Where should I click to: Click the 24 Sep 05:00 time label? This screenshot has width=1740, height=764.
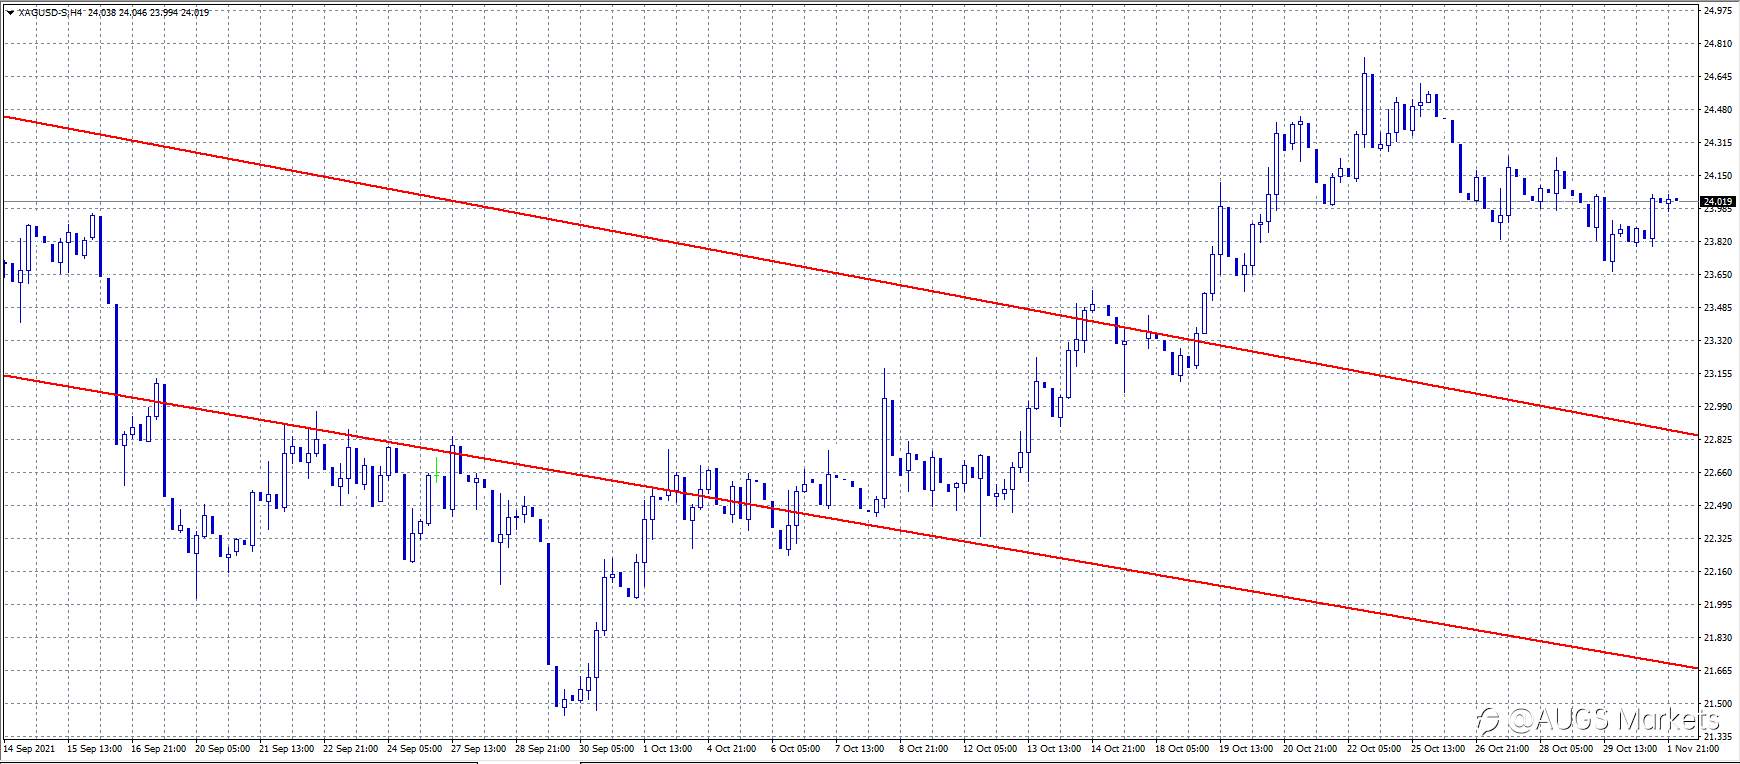click(415, 748)
